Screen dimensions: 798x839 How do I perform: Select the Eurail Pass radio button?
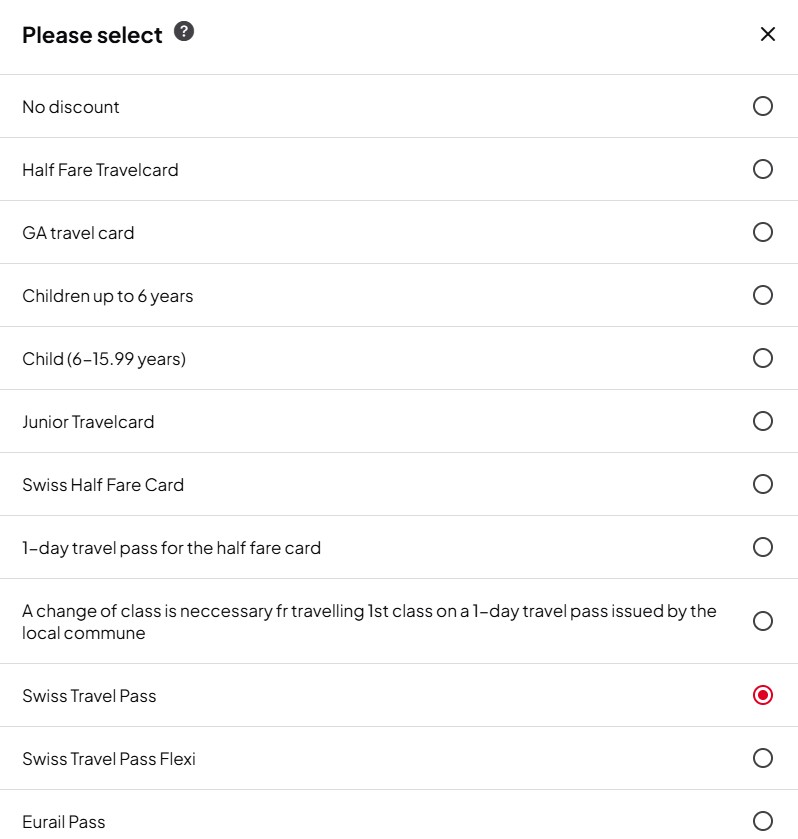[x=762, y=821]
